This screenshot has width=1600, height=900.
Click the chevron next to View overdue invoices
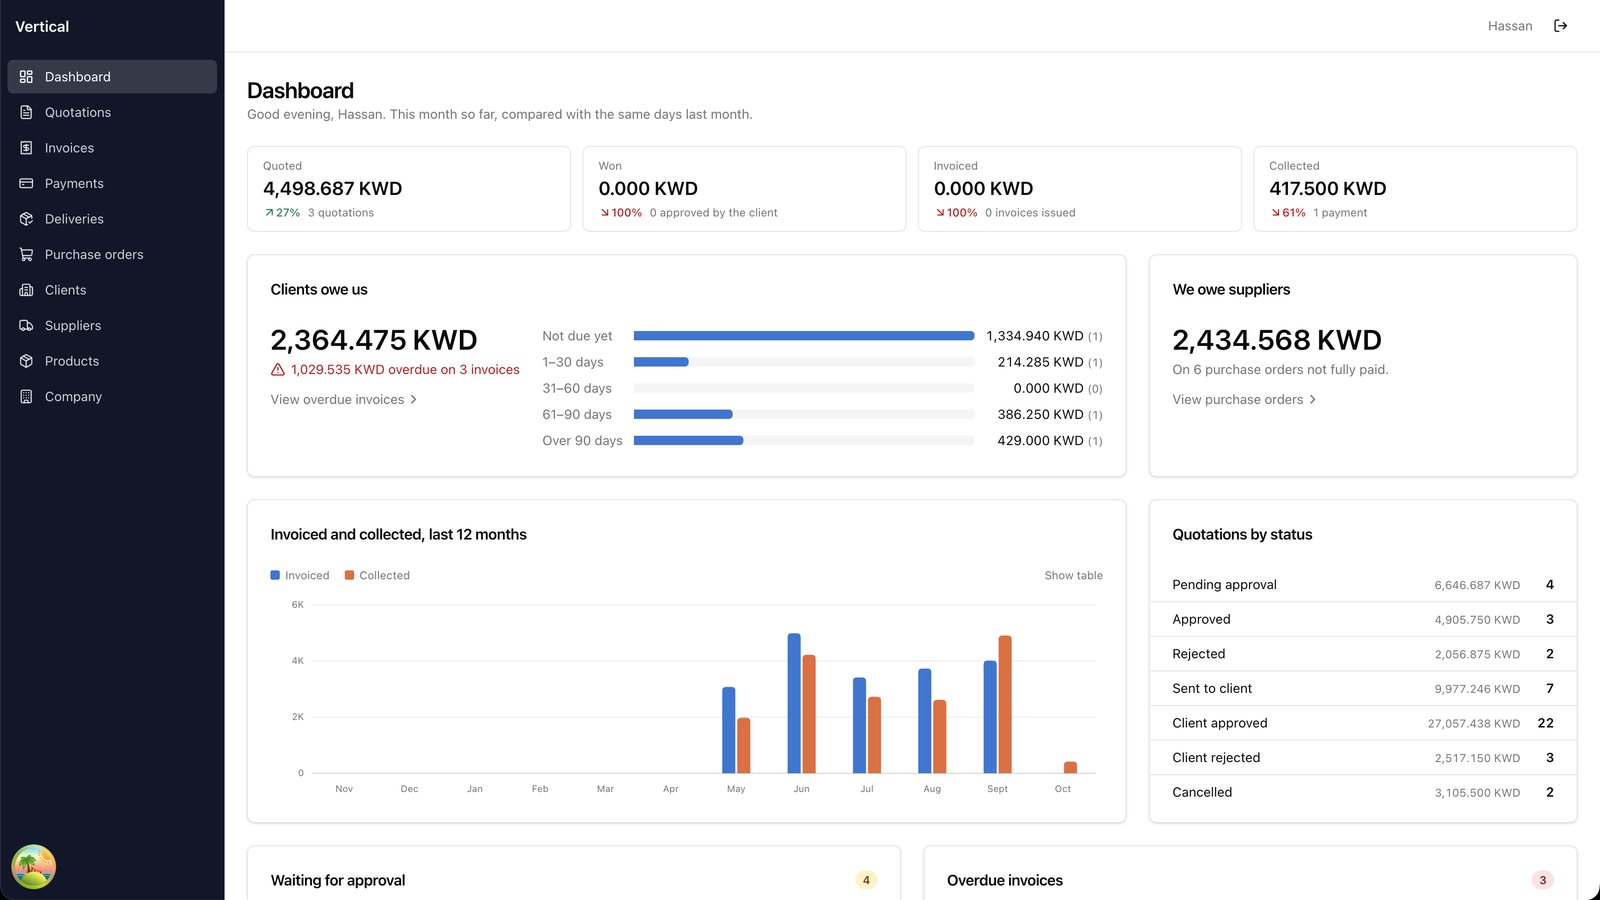pyautogui.click(x=413, y=400)
